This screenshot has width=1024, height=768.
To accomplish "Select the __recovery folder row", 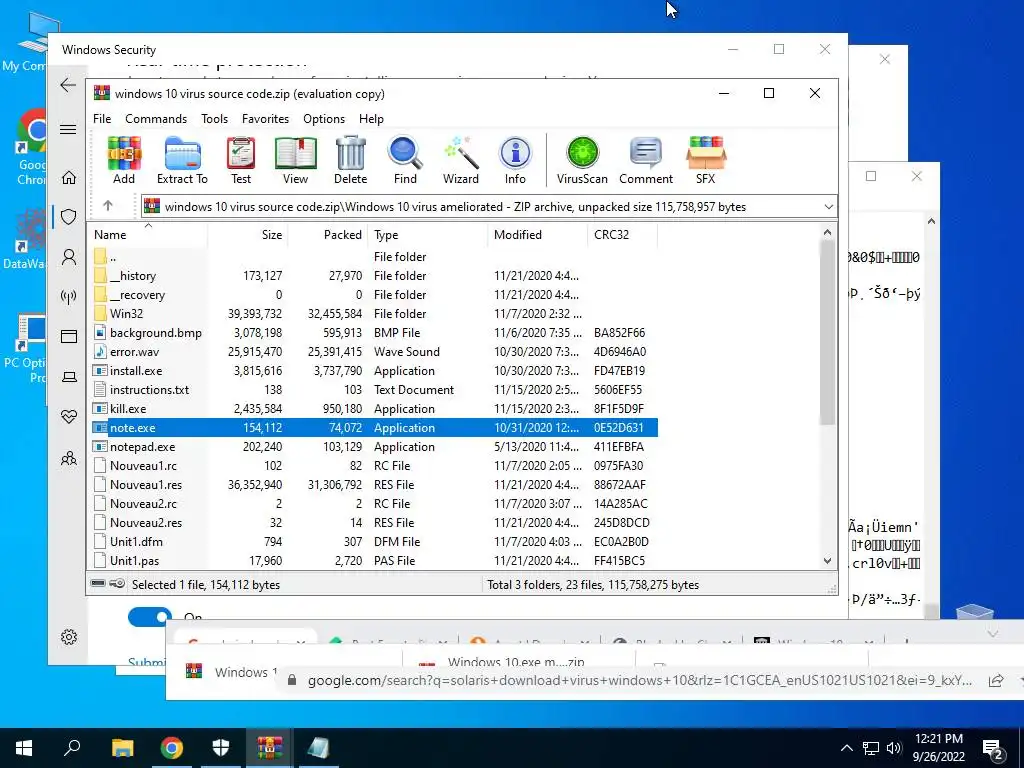I will pos(372,295).
